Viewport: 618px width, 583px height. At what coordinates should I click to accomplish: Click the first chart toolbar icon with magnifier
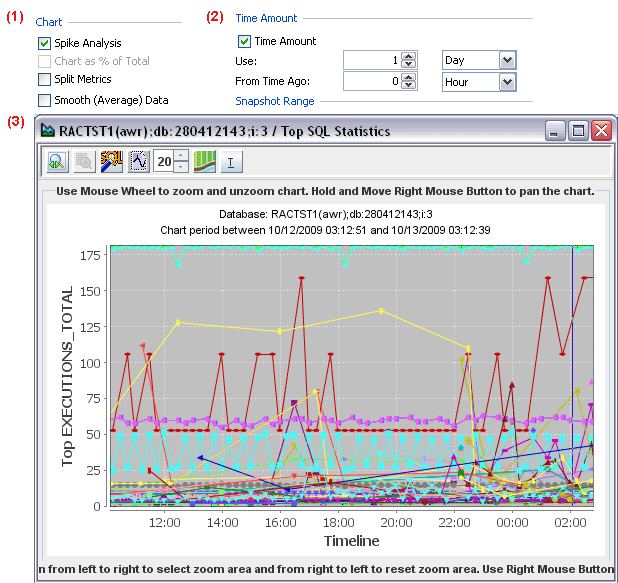point(56,161)
